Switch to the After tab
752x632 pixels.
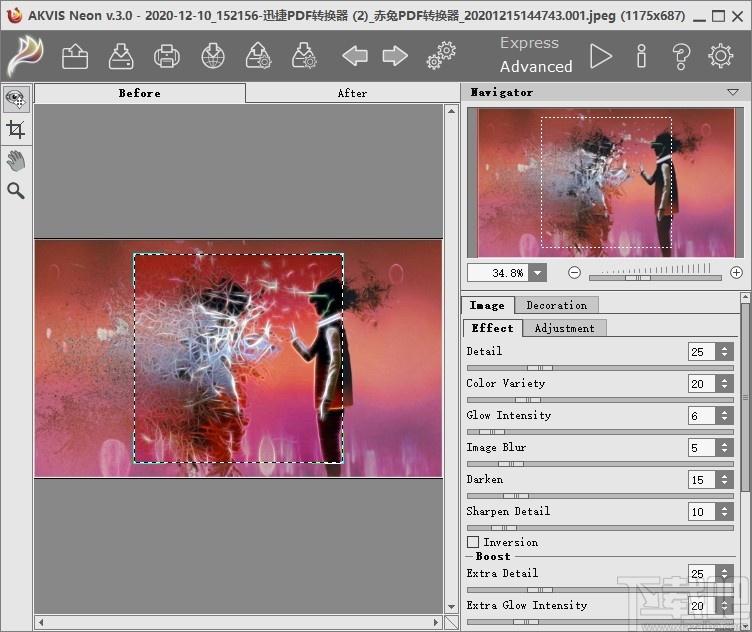click(352, 93)
